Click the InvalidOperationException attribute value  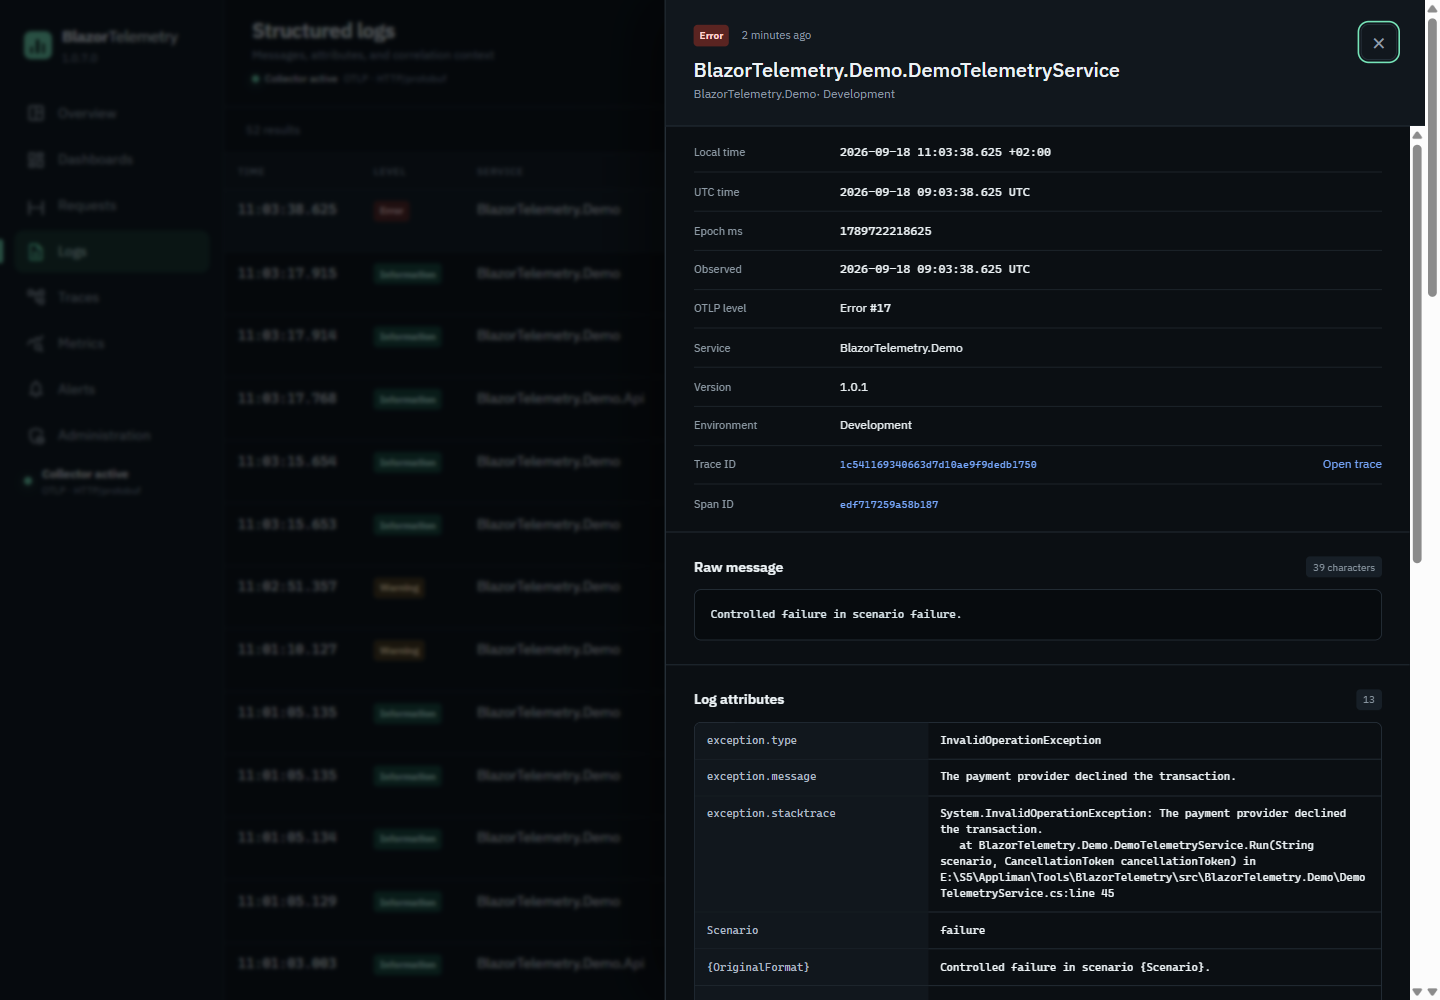pyautogui.click(x=1020, y=741)
